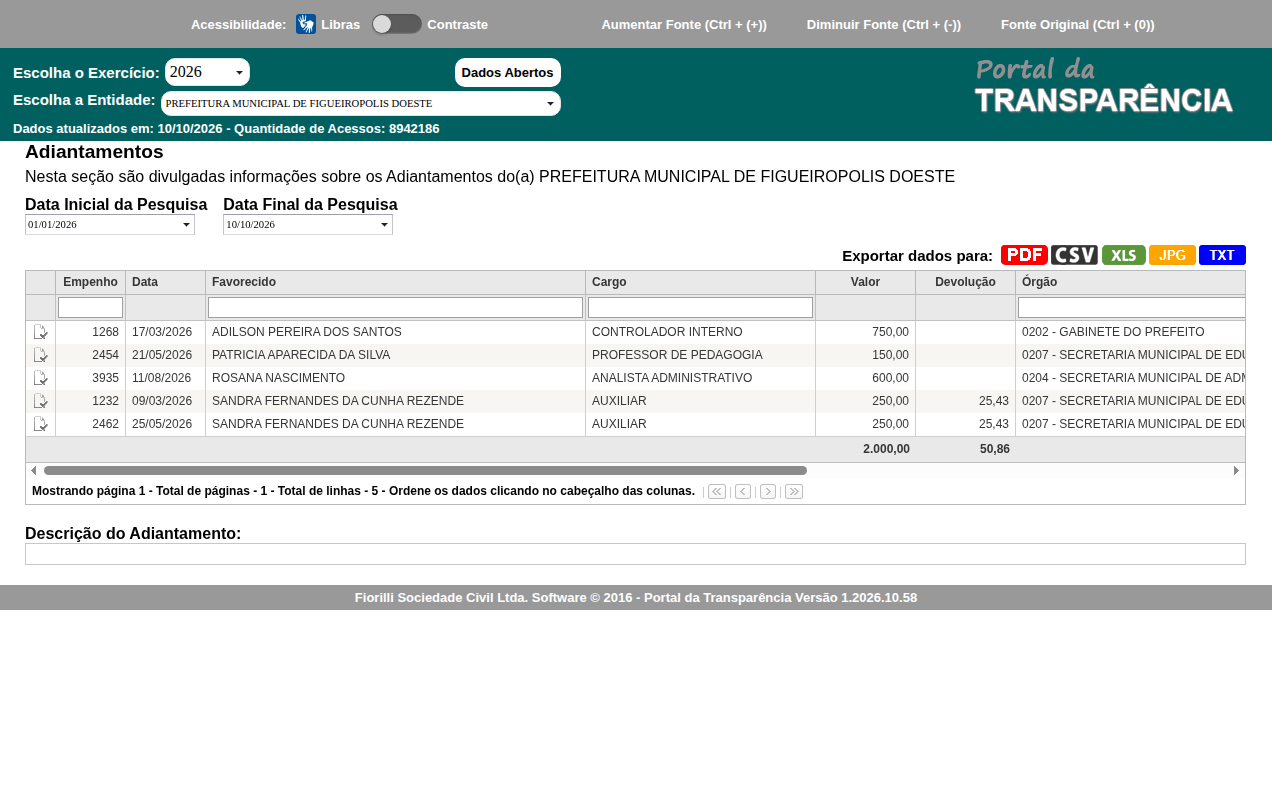Click the table horizontal scrollbar thumb
The image size is (1272, 804).
click(425, 470)
